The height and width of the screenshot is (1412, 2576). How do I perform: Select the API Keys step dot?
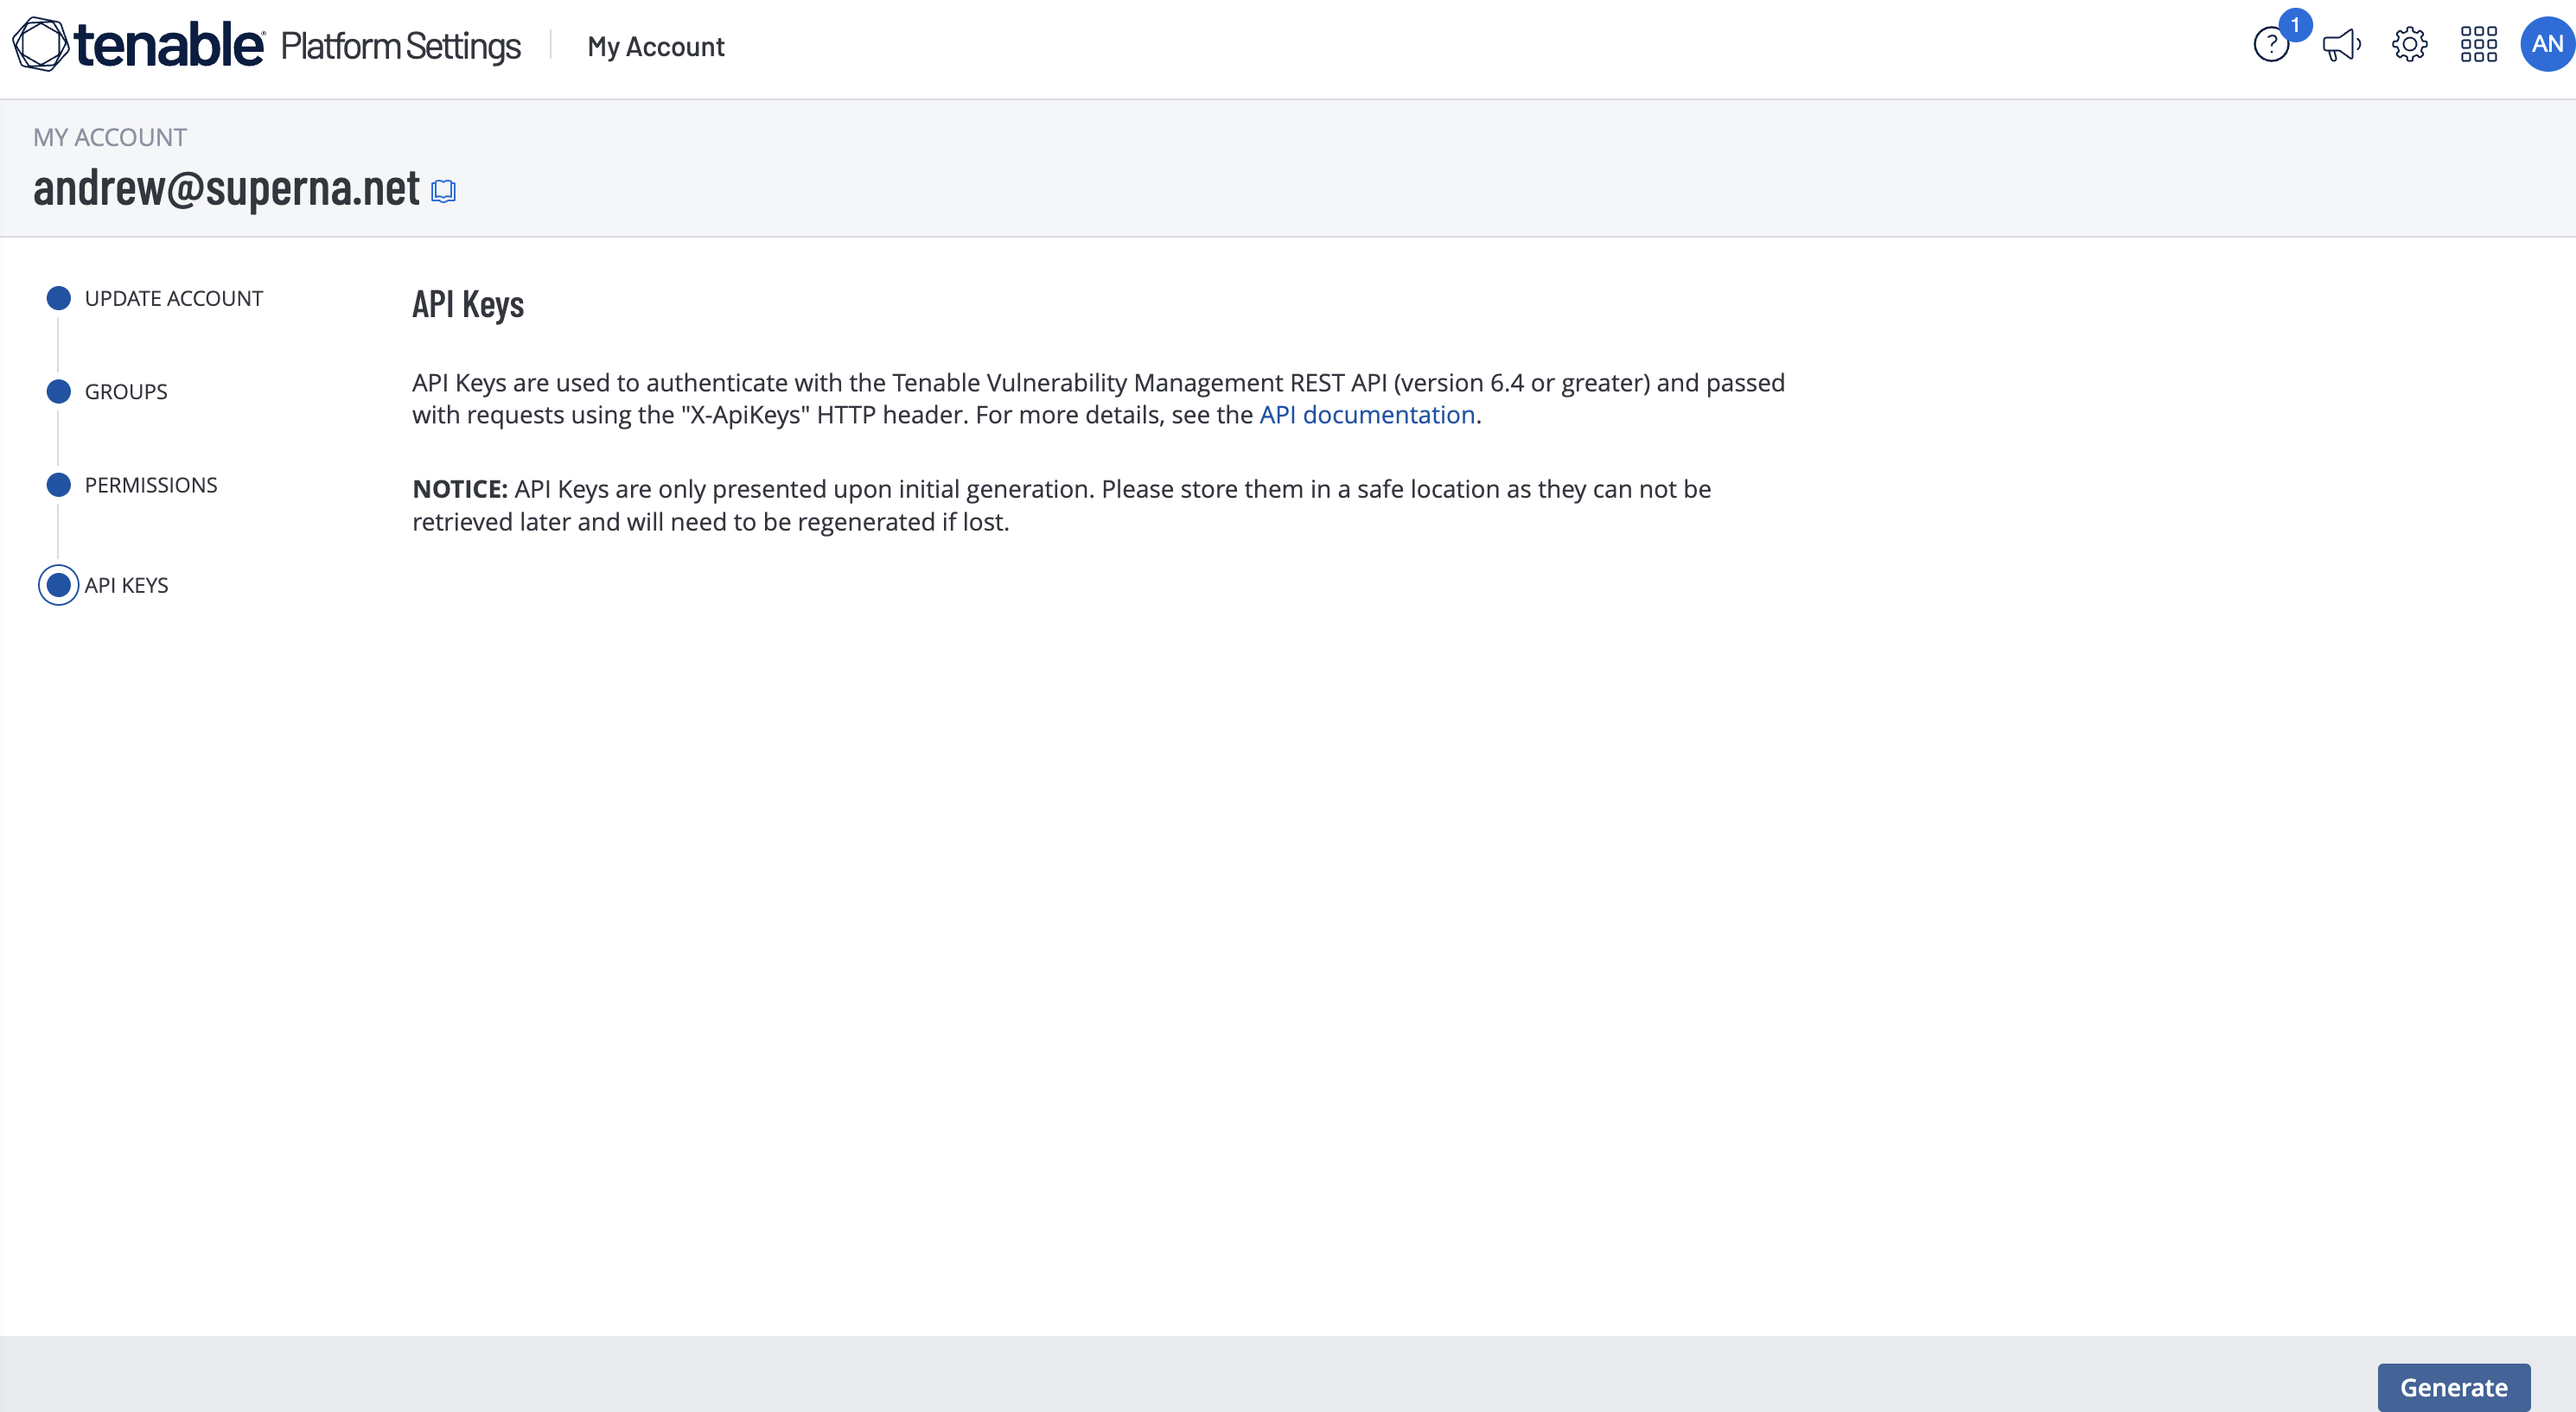[59, 585]
